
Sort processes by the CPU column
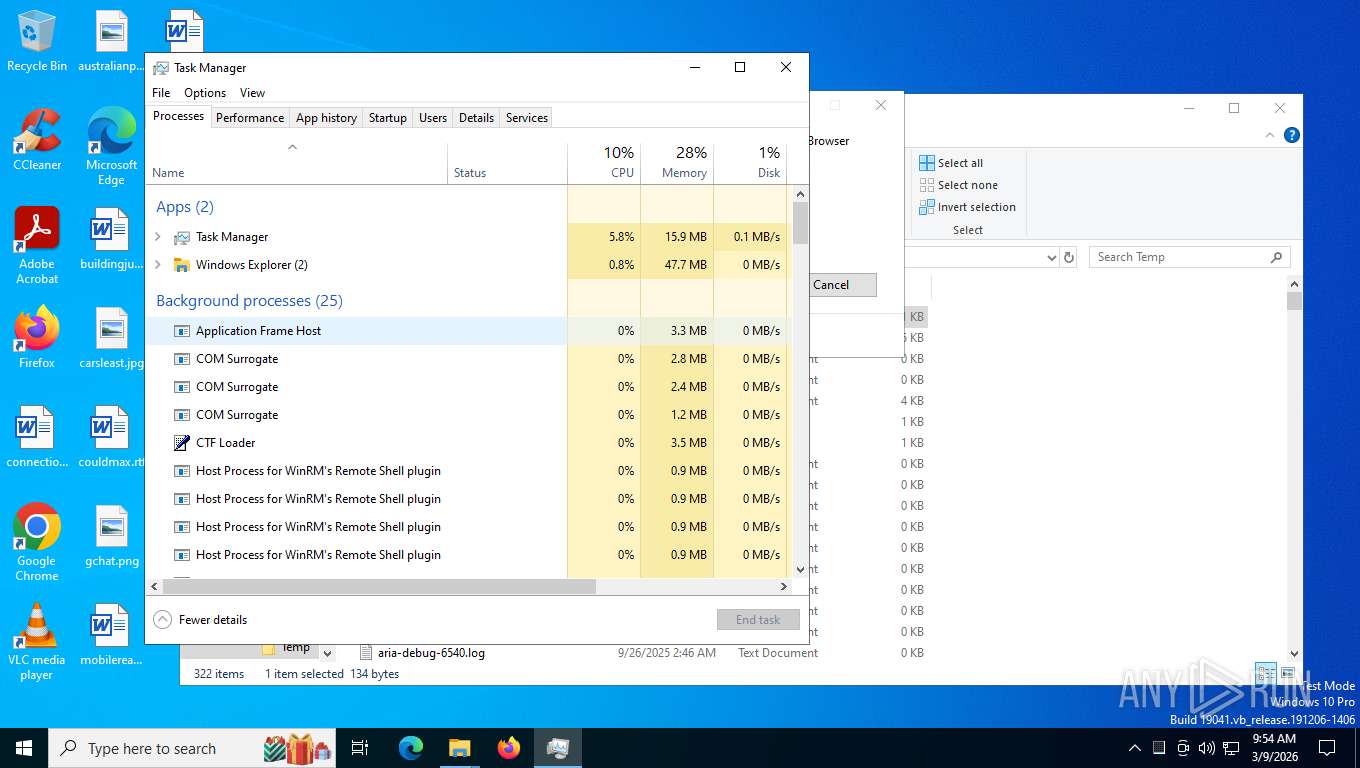[604, 163]
